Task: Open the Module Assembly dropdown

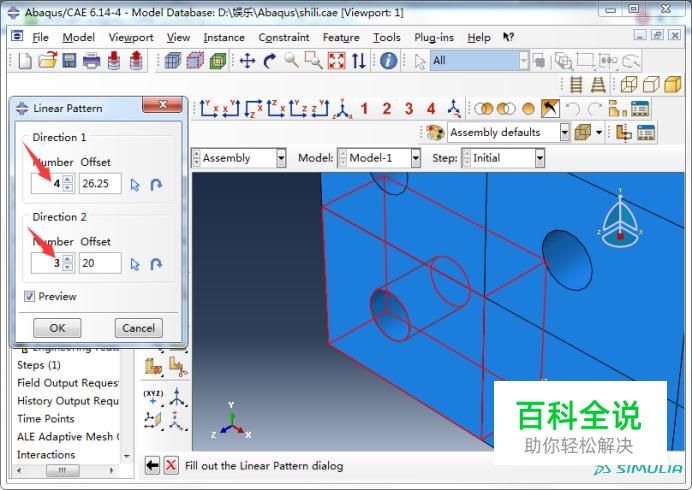Action: click(281, 158)
